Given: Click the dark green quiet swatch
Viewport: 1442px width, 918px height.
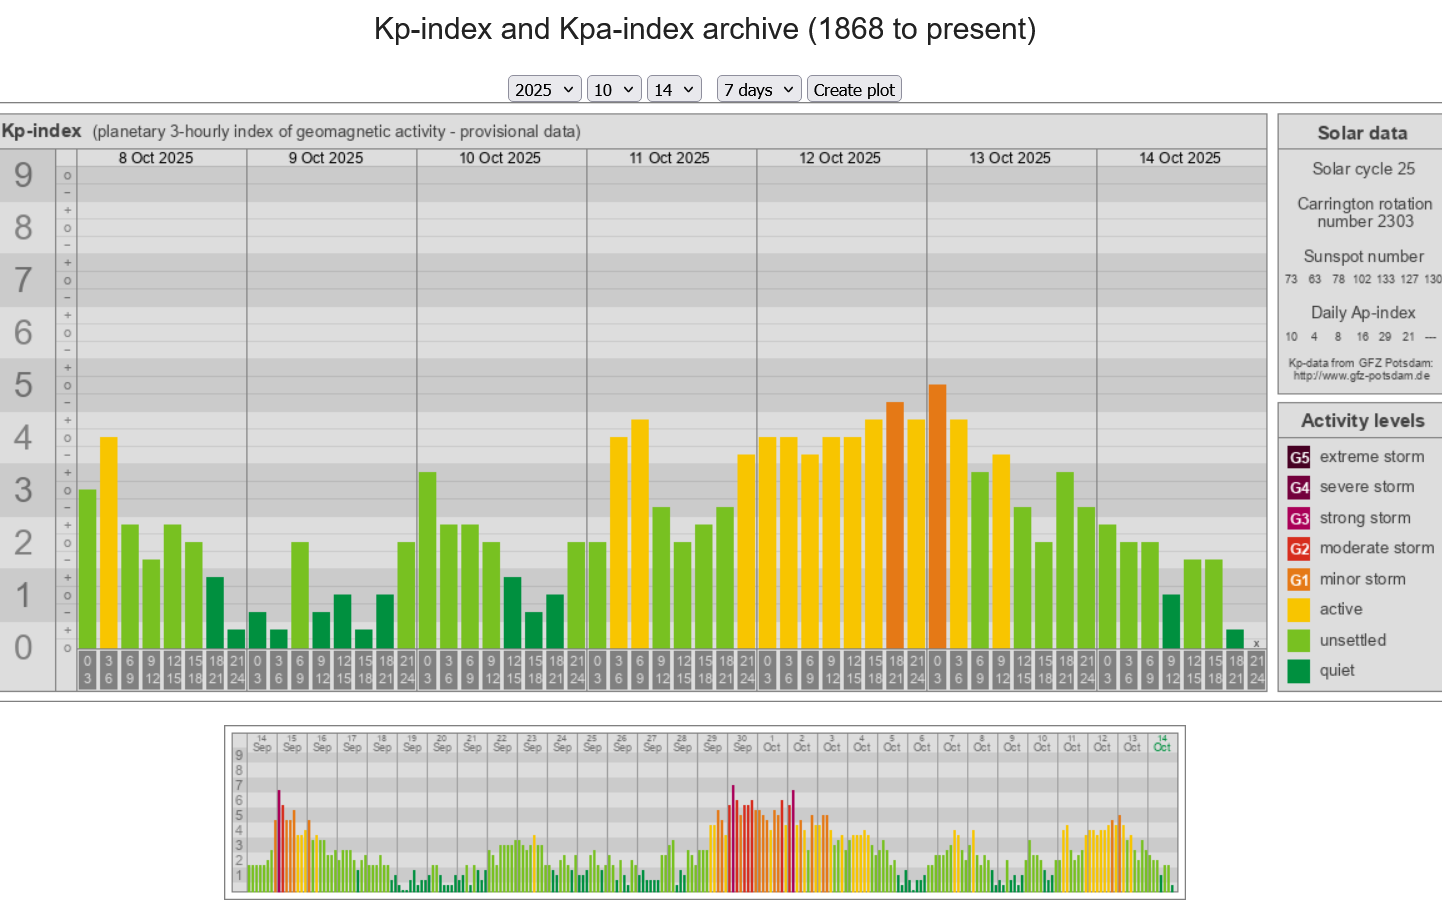Looking at the screenshot, I should [x=1298, y=671].
